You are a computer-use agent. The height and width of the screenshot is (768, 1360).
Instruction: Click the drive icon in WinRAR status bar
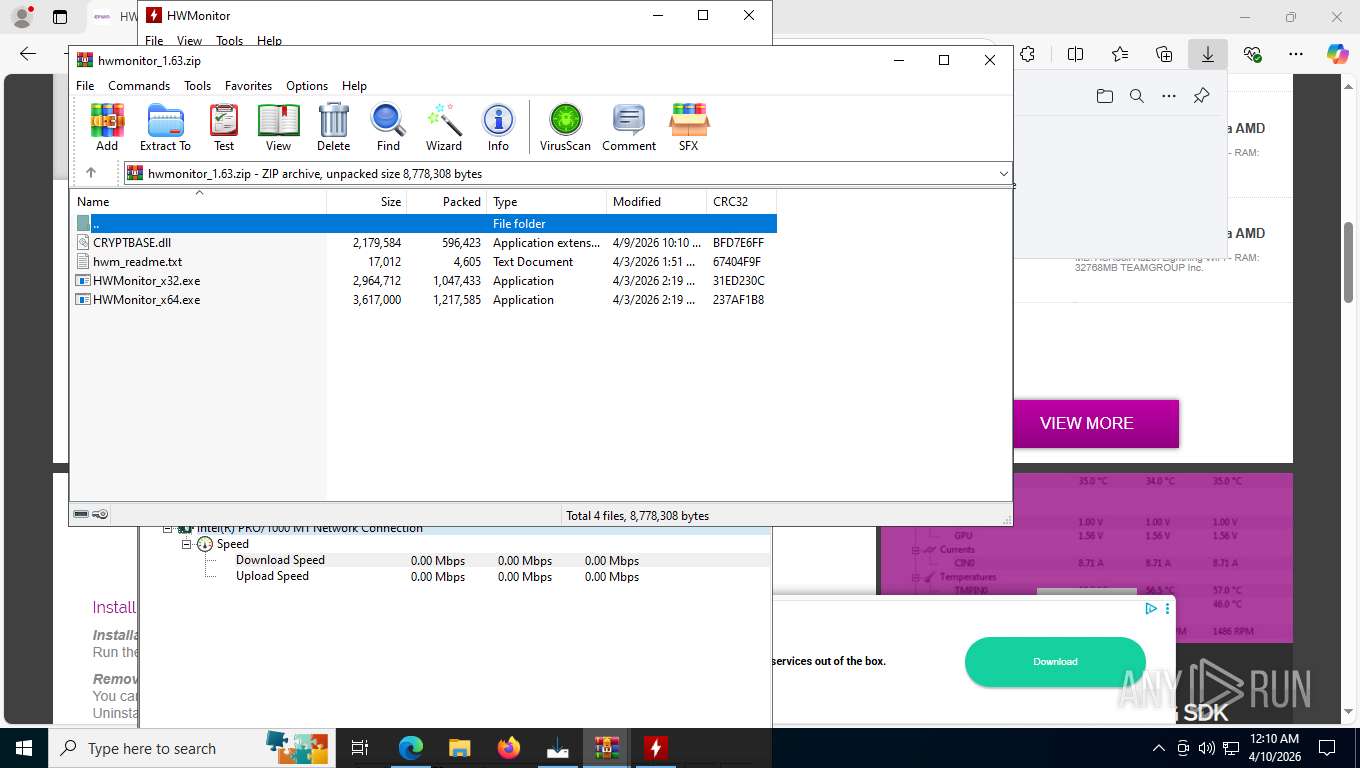click(x=82, y=515)
